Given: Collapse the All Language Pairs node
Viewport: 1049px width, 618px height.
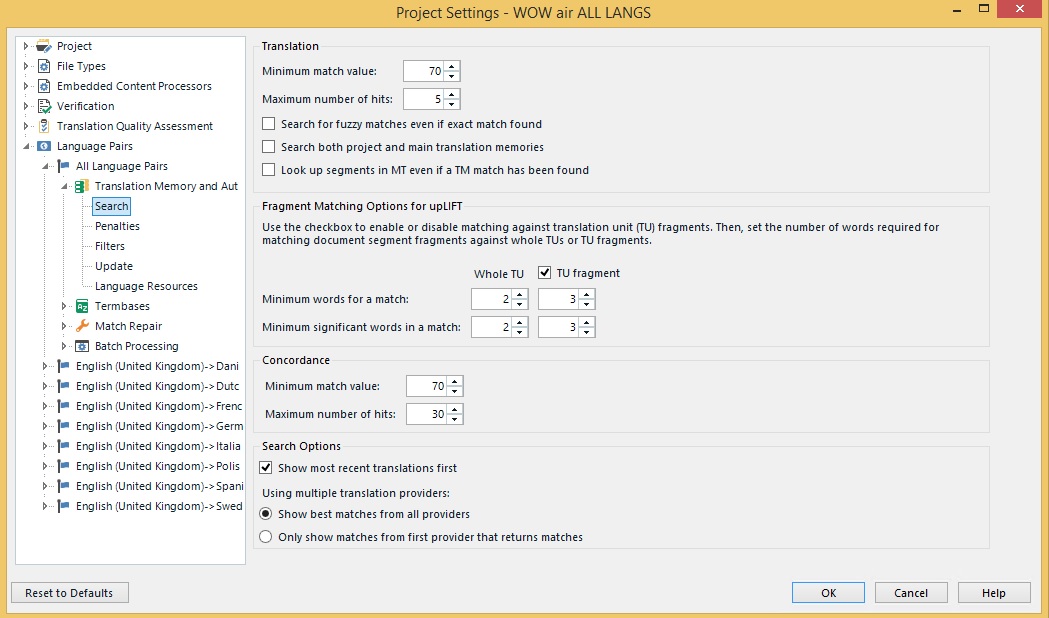Looking at the screenshot, I should pos(45,167).
